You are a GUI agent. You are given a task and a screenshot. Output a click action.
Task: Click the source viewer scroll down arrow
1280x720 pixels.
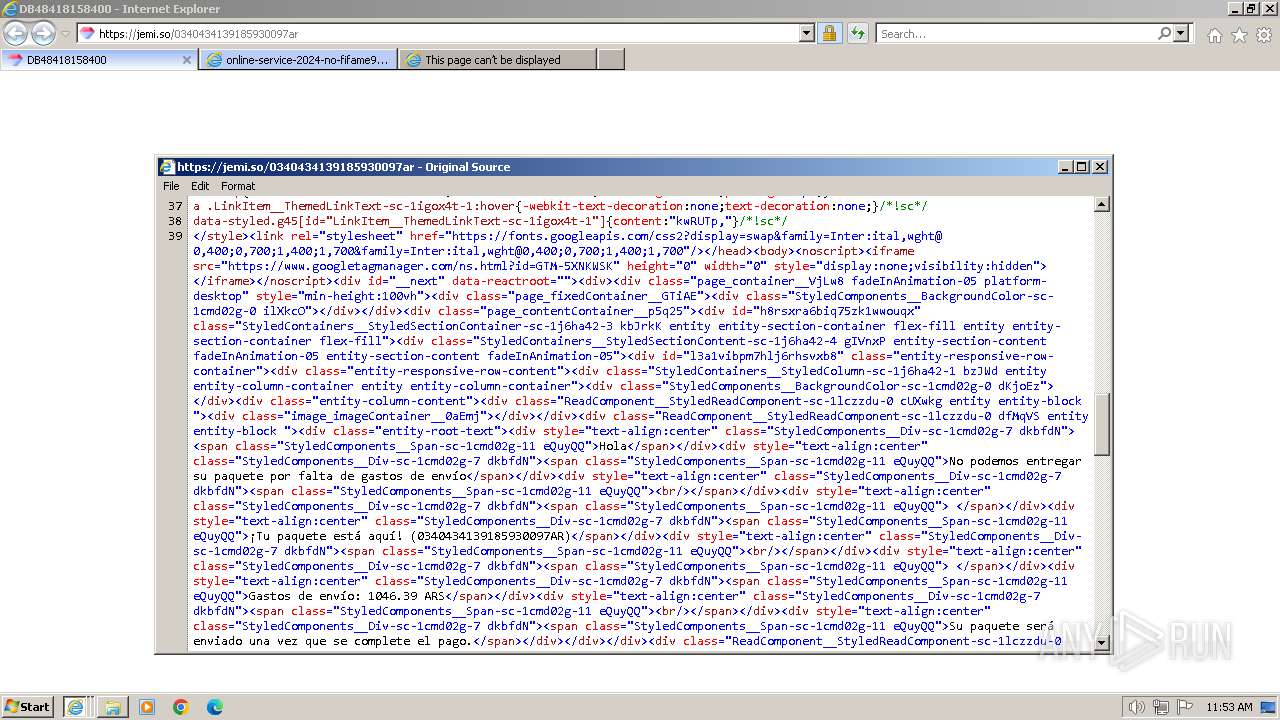pyautogui.click(x=1102, y=642)
